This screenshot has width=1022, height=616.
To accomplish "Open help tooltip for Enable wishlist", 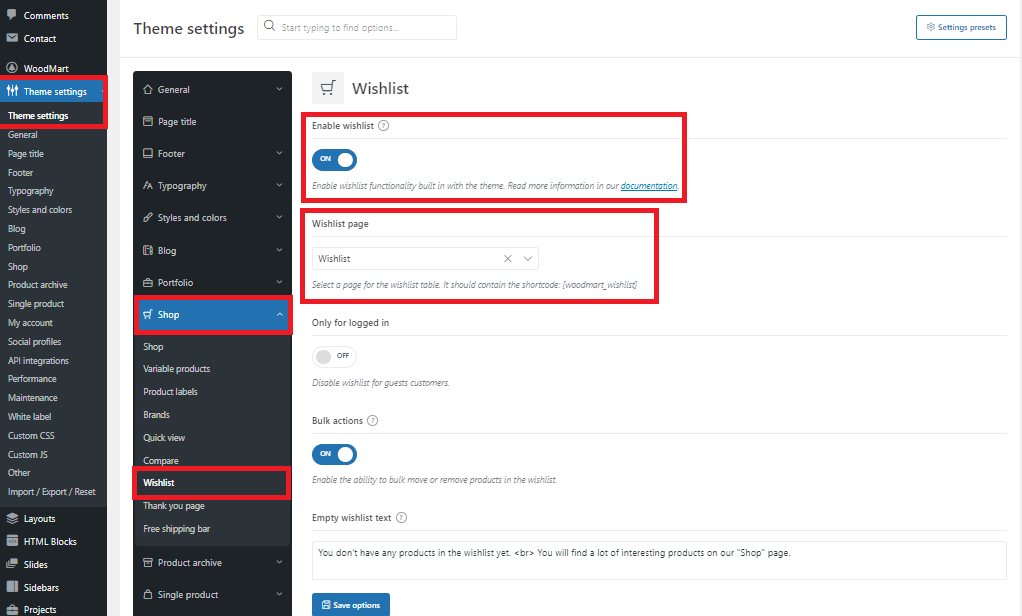I will 384,126.
